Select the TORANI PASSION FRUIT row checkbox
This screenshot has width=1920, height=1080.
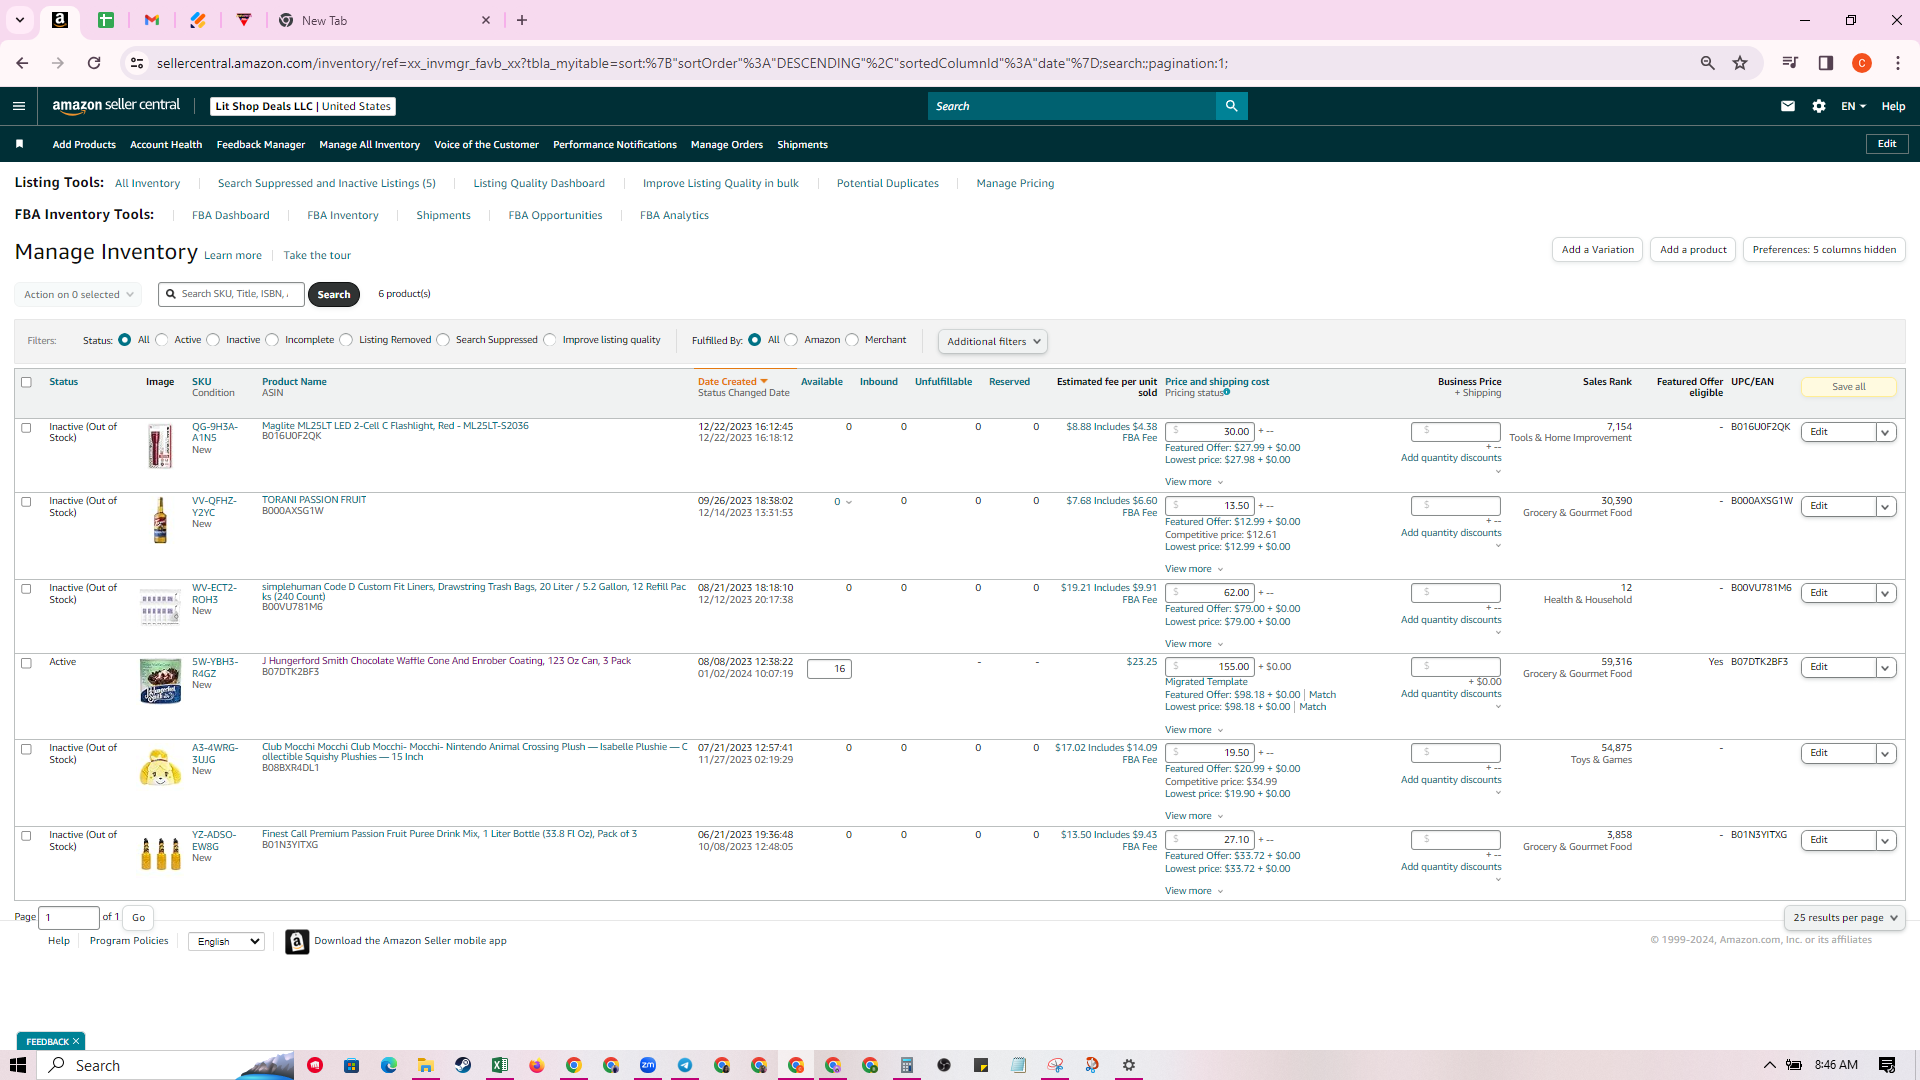[27, 502]
